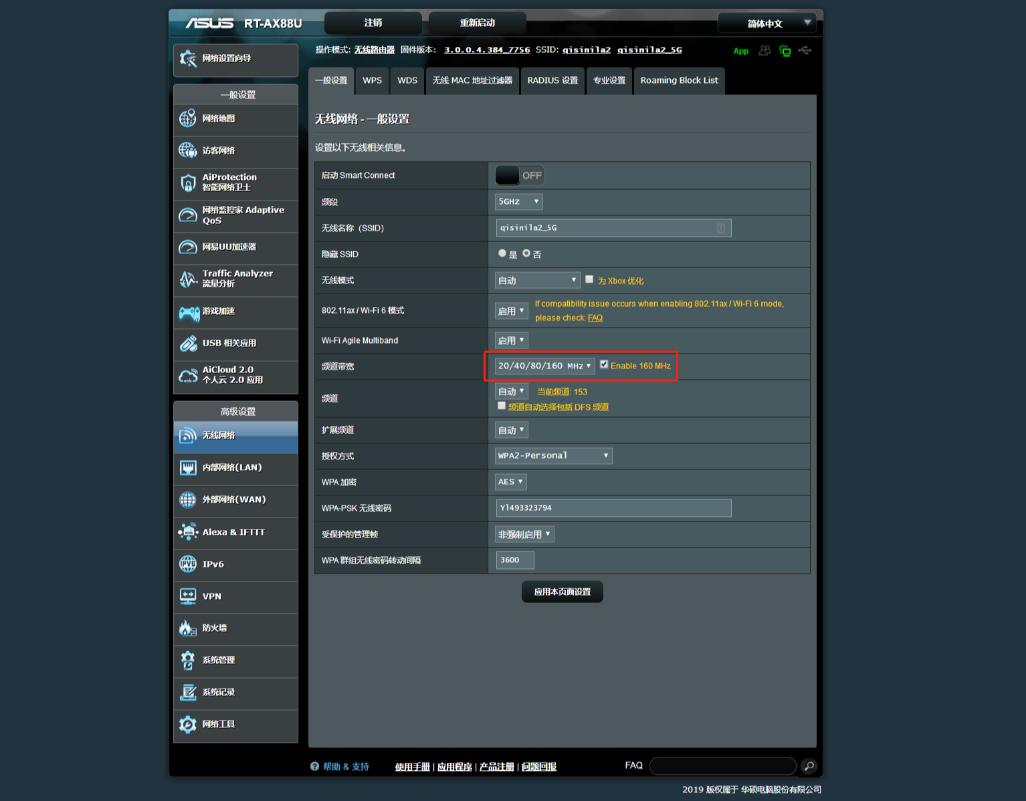Switch to the WPS tab
The image size is (1026, 801).
pos(372,80)
